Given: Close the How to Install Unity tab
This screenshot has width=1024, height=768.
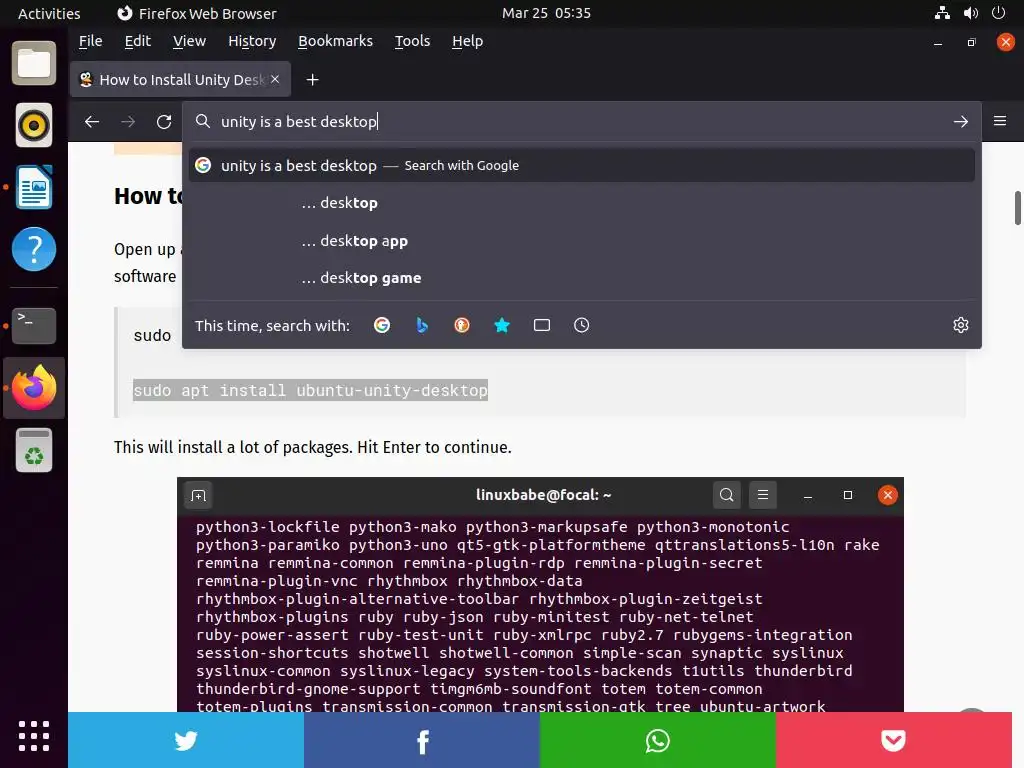Looking at the screenshot, I should pos(275,79).
